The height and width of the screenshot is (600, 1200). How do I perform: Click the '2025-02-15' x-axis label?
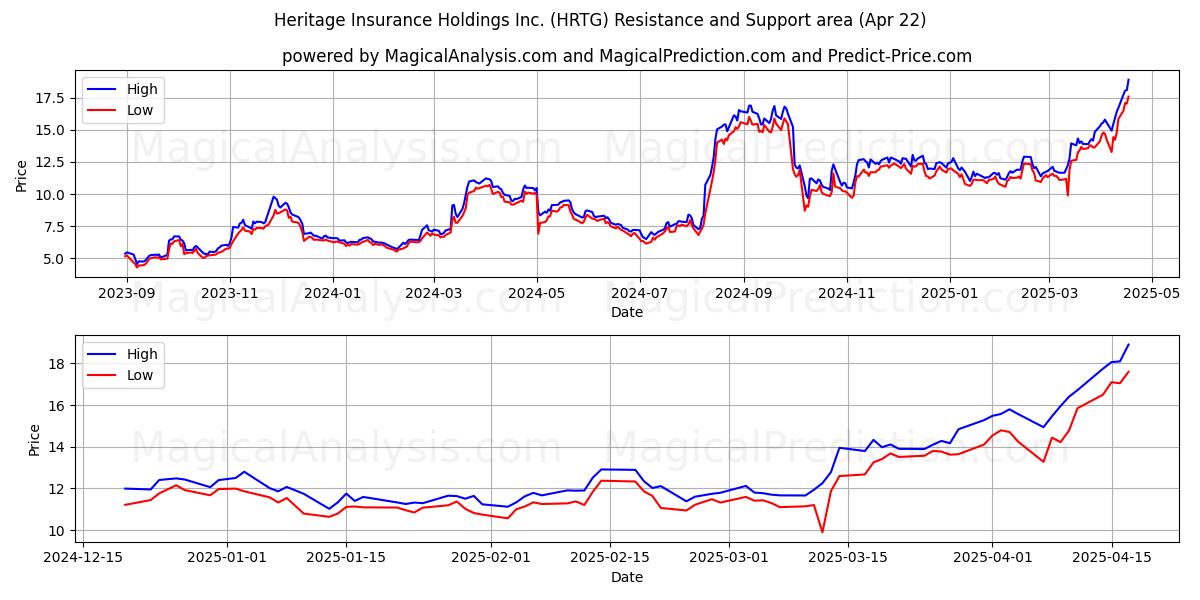pos(609,560)
